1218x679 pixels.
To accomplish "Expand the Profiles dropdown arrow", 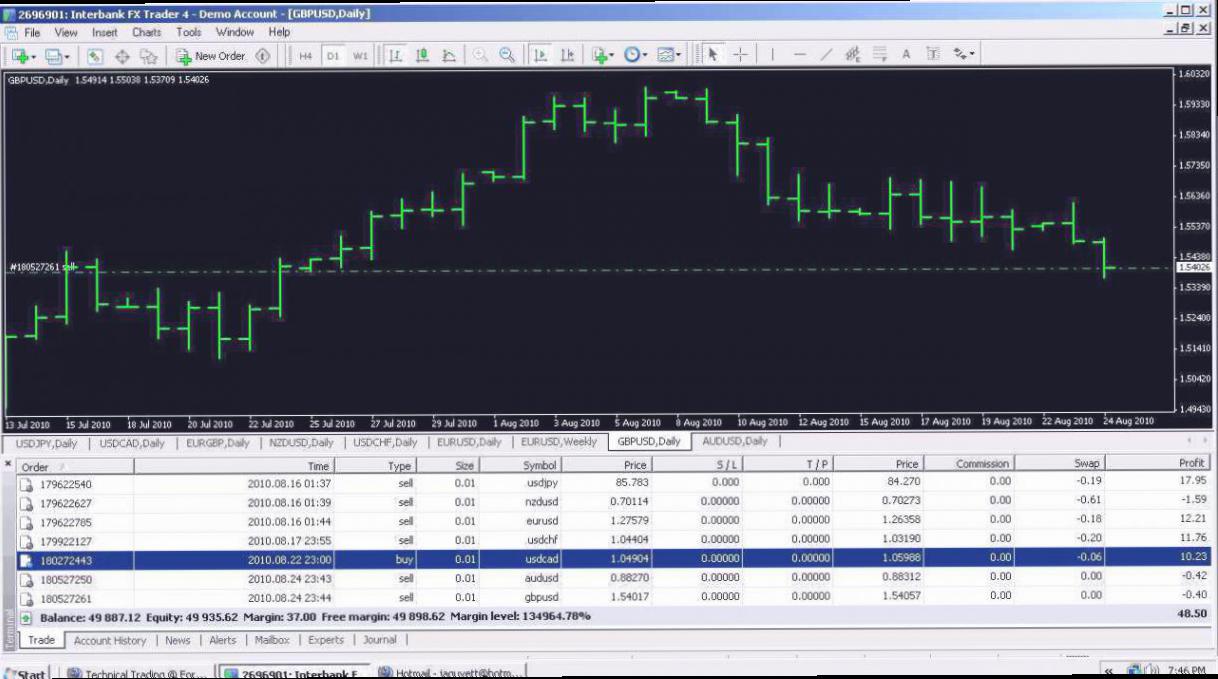I will click(67, 56).
